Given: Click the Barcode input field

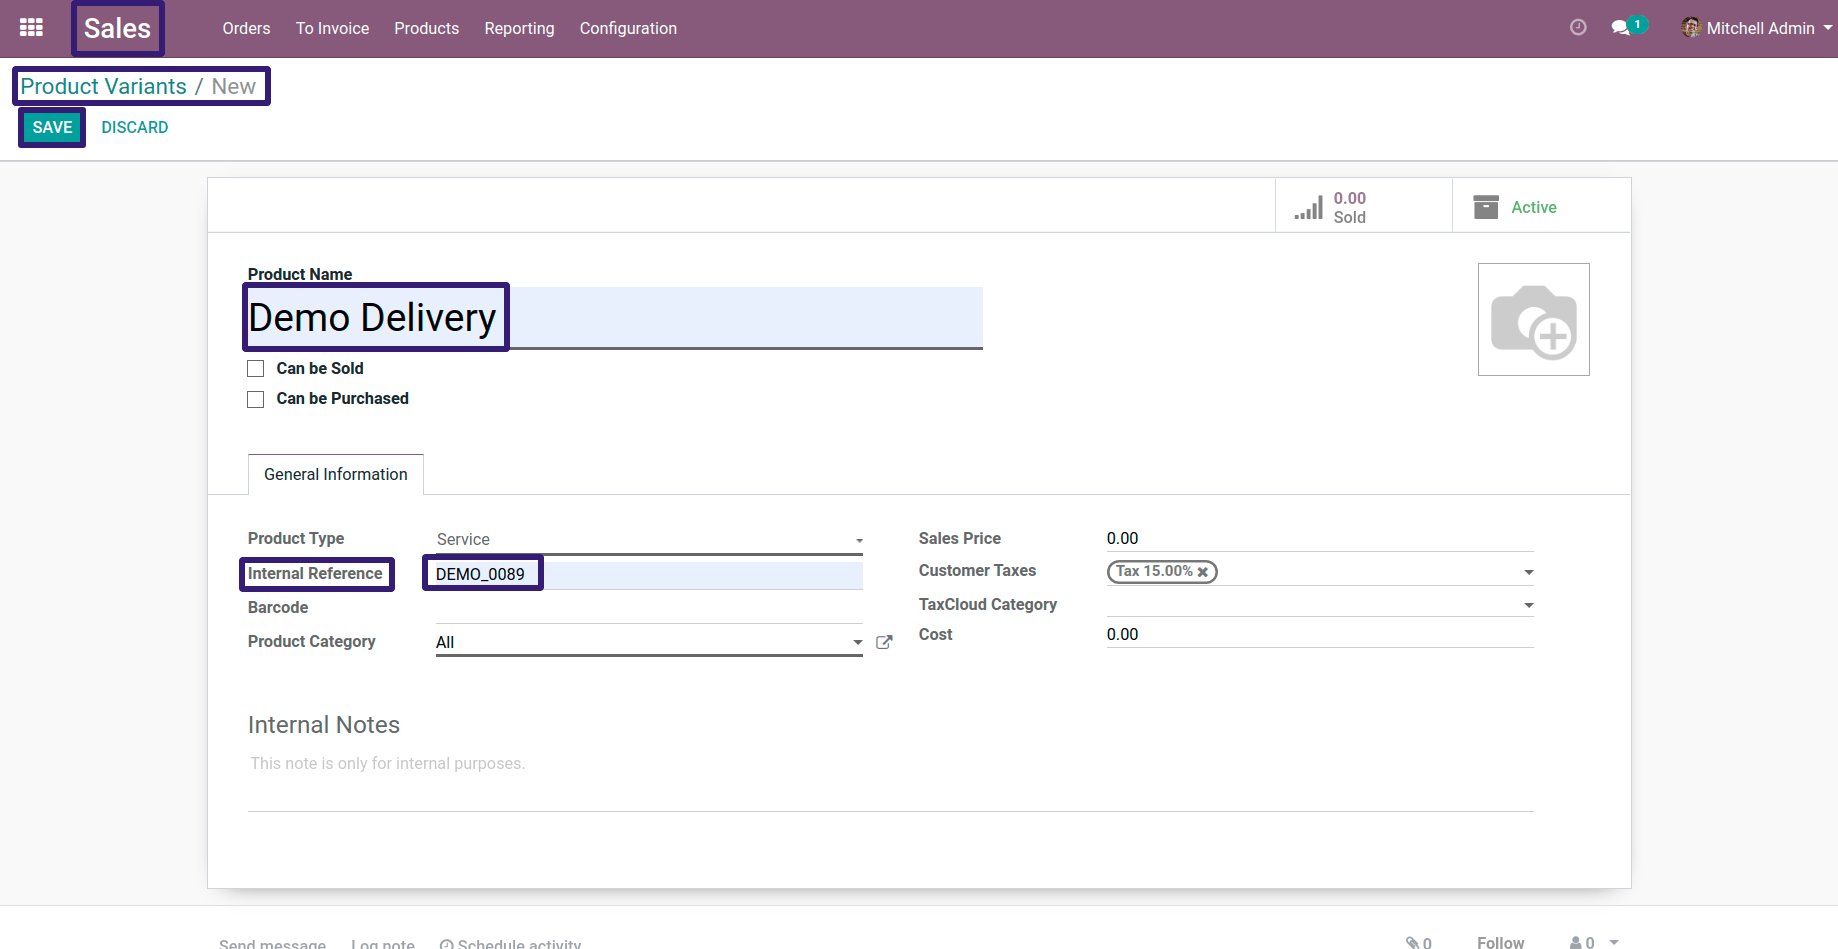Looking at the screenshot, I should 649,608.
